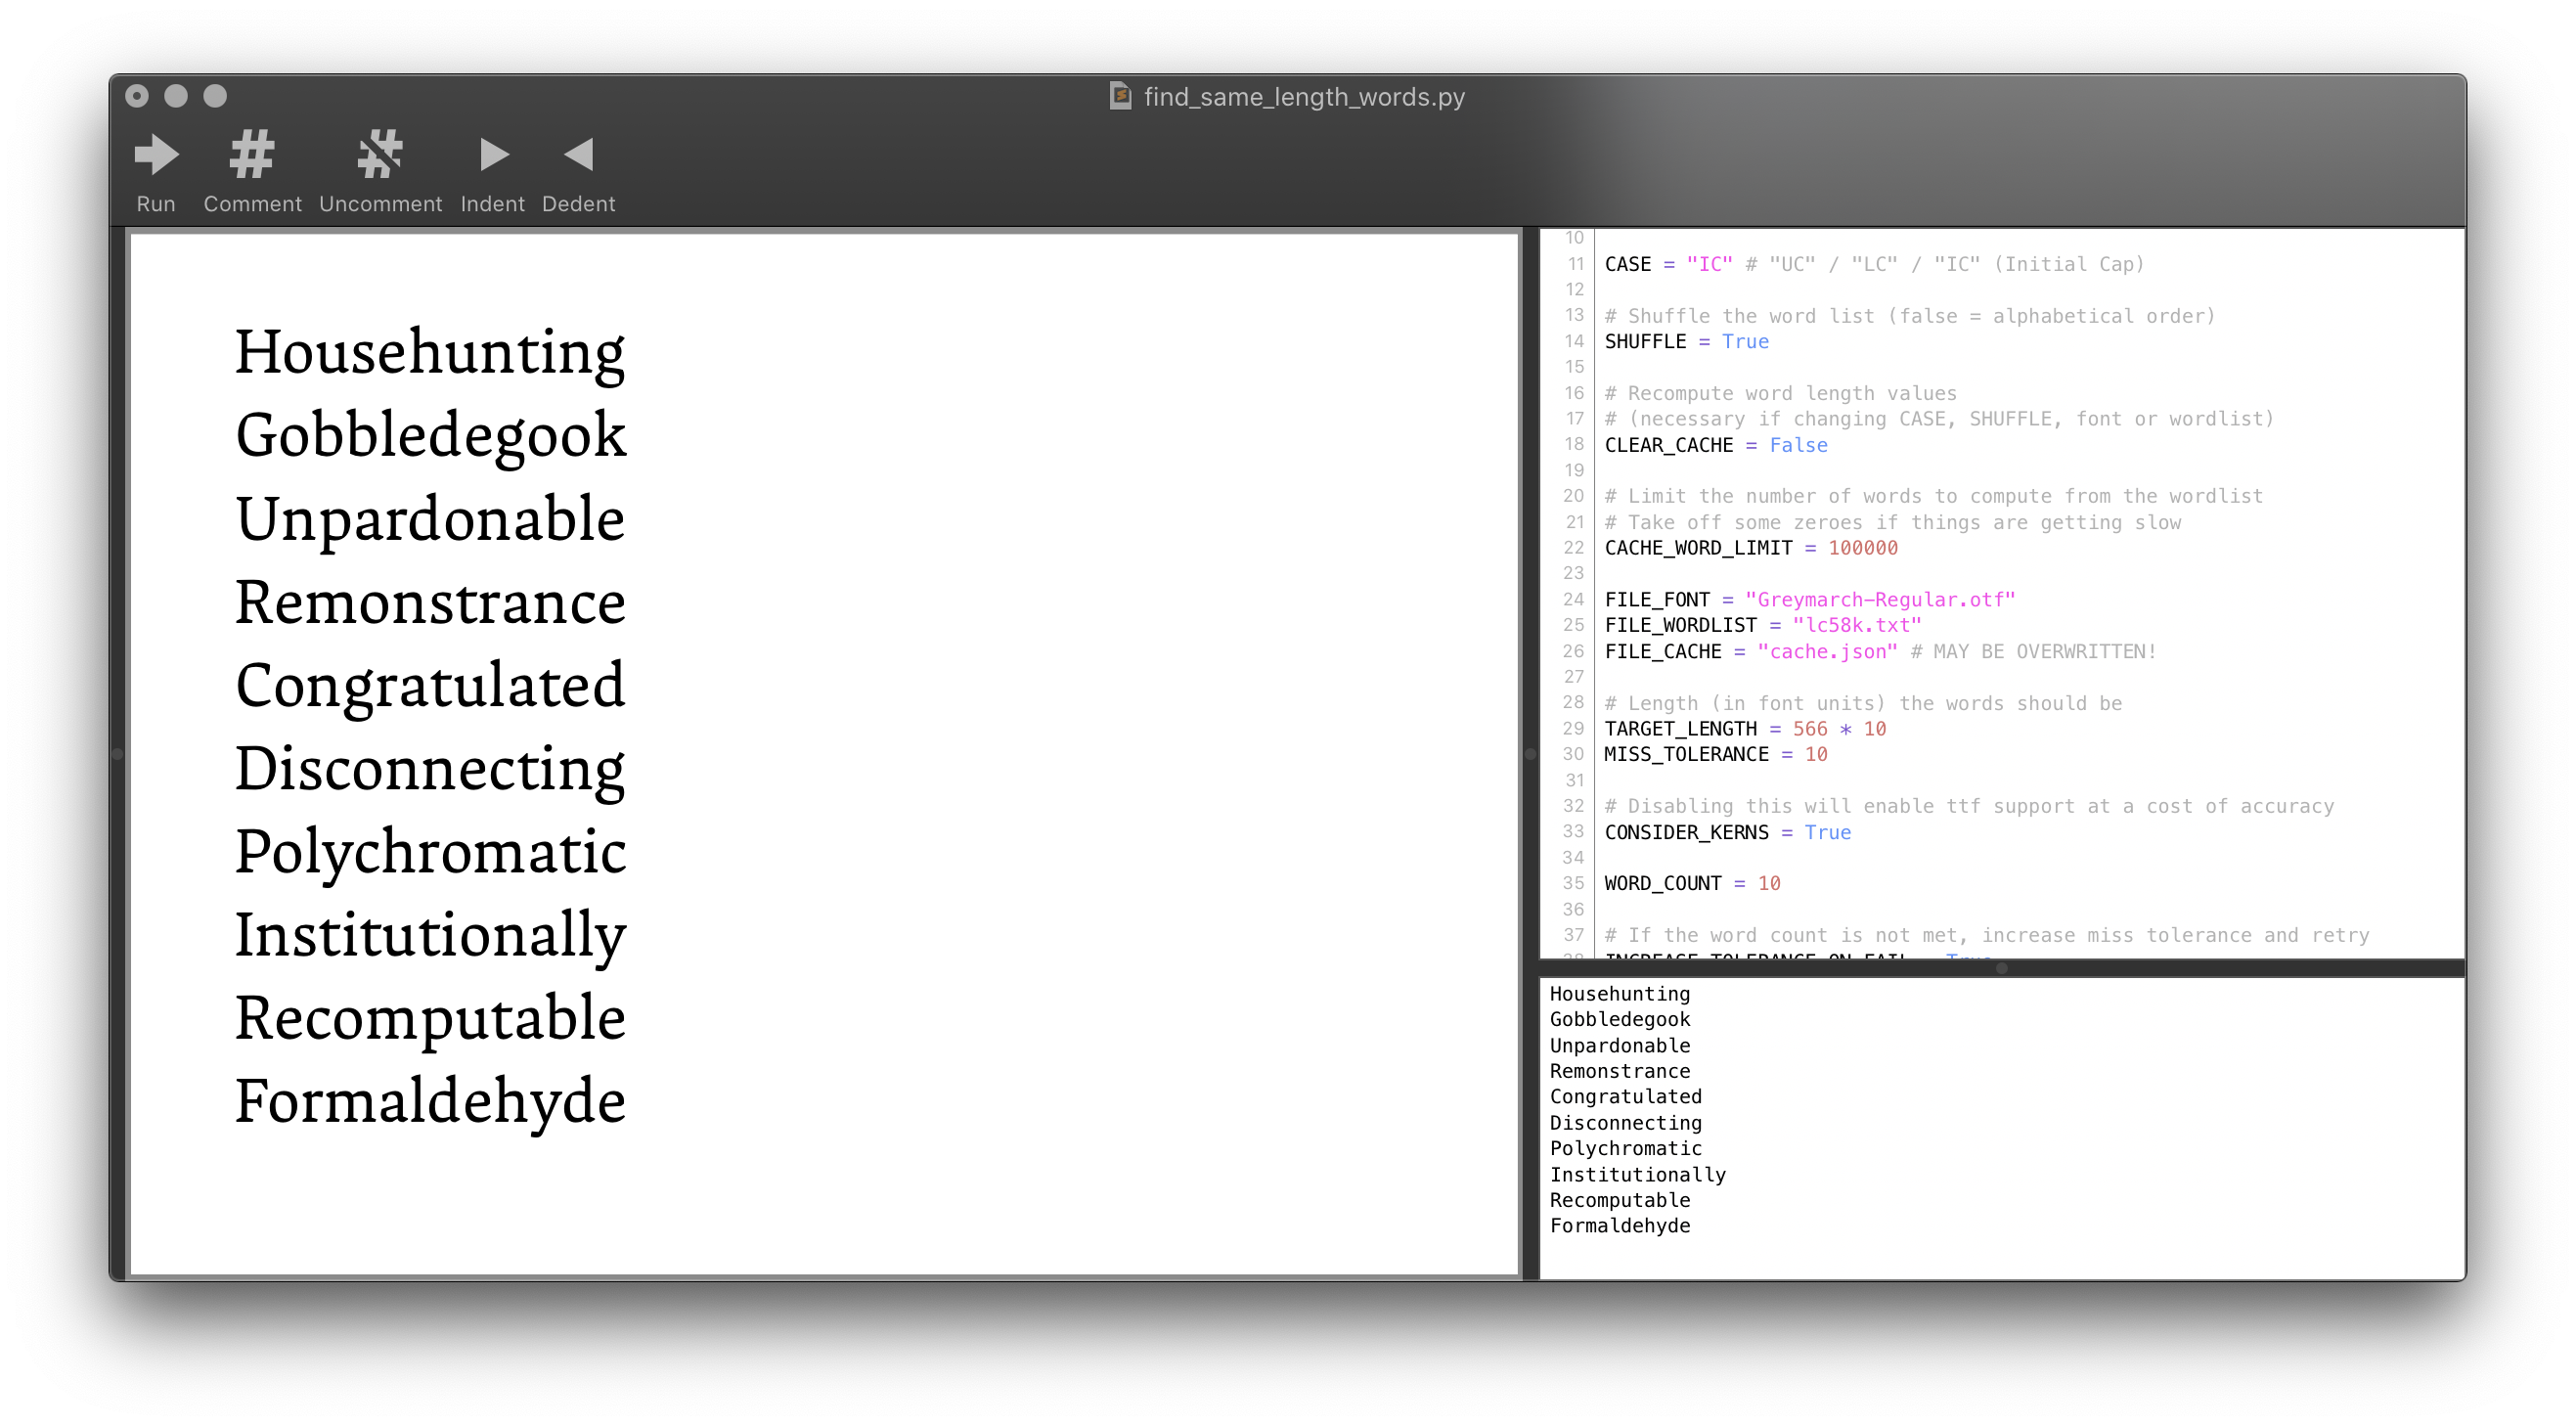Click the Indent triangle icon
This screenshot has width=2576, height=1426.
[x=493, y=155]
